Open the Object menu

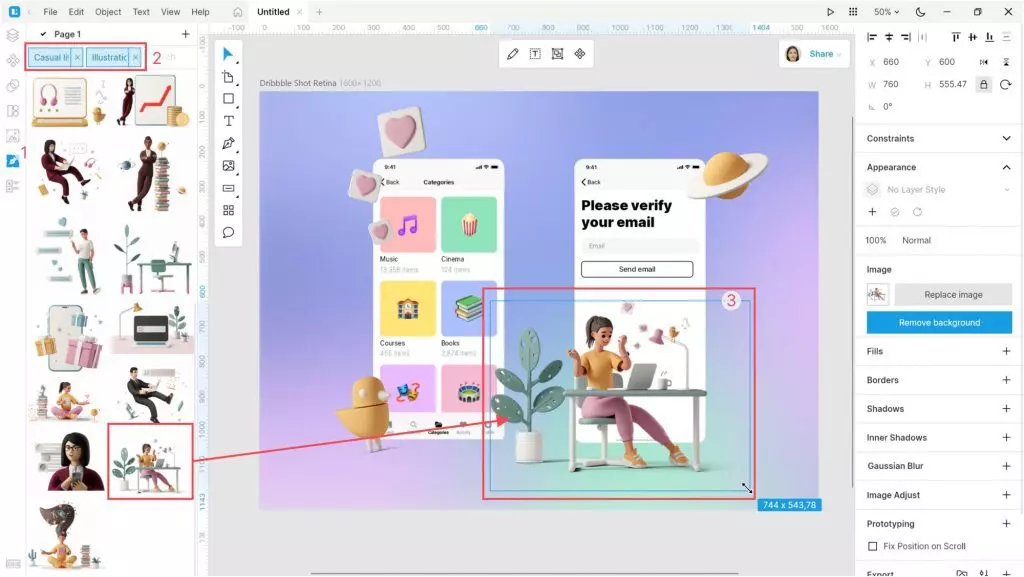point(108,12)
